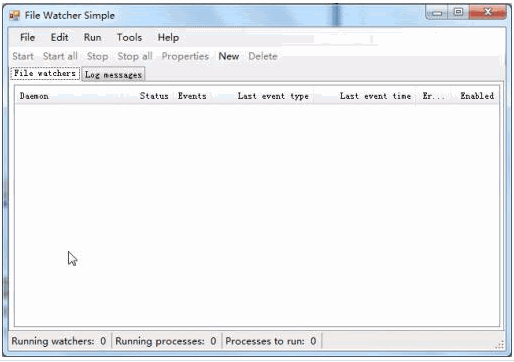514x362 pixels.
Task: Close the File Watcher Simple window
Action: coord(488,12)
